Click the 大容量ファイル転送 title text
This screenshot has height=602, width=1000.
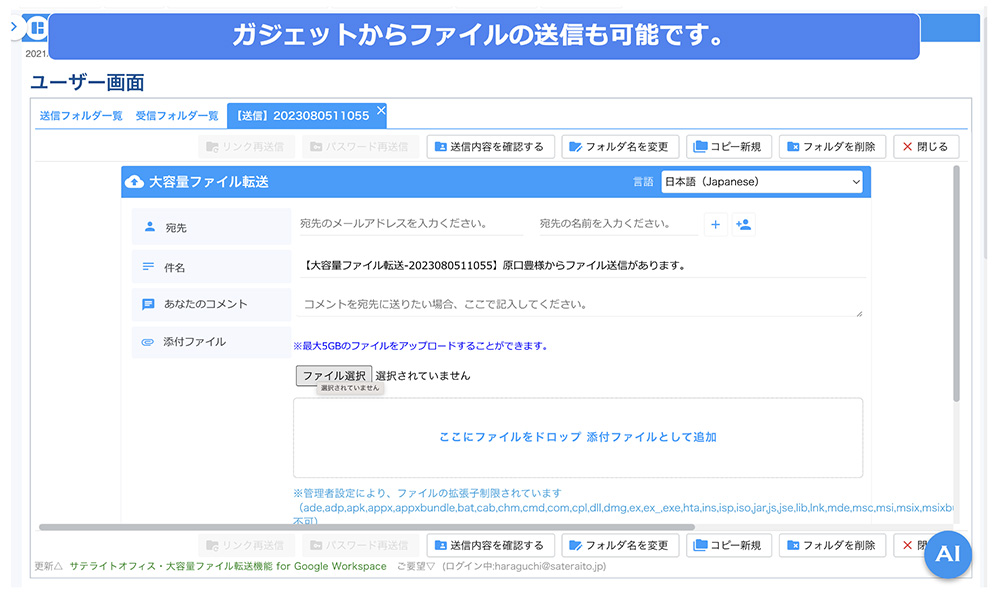[x=209, y=182]
